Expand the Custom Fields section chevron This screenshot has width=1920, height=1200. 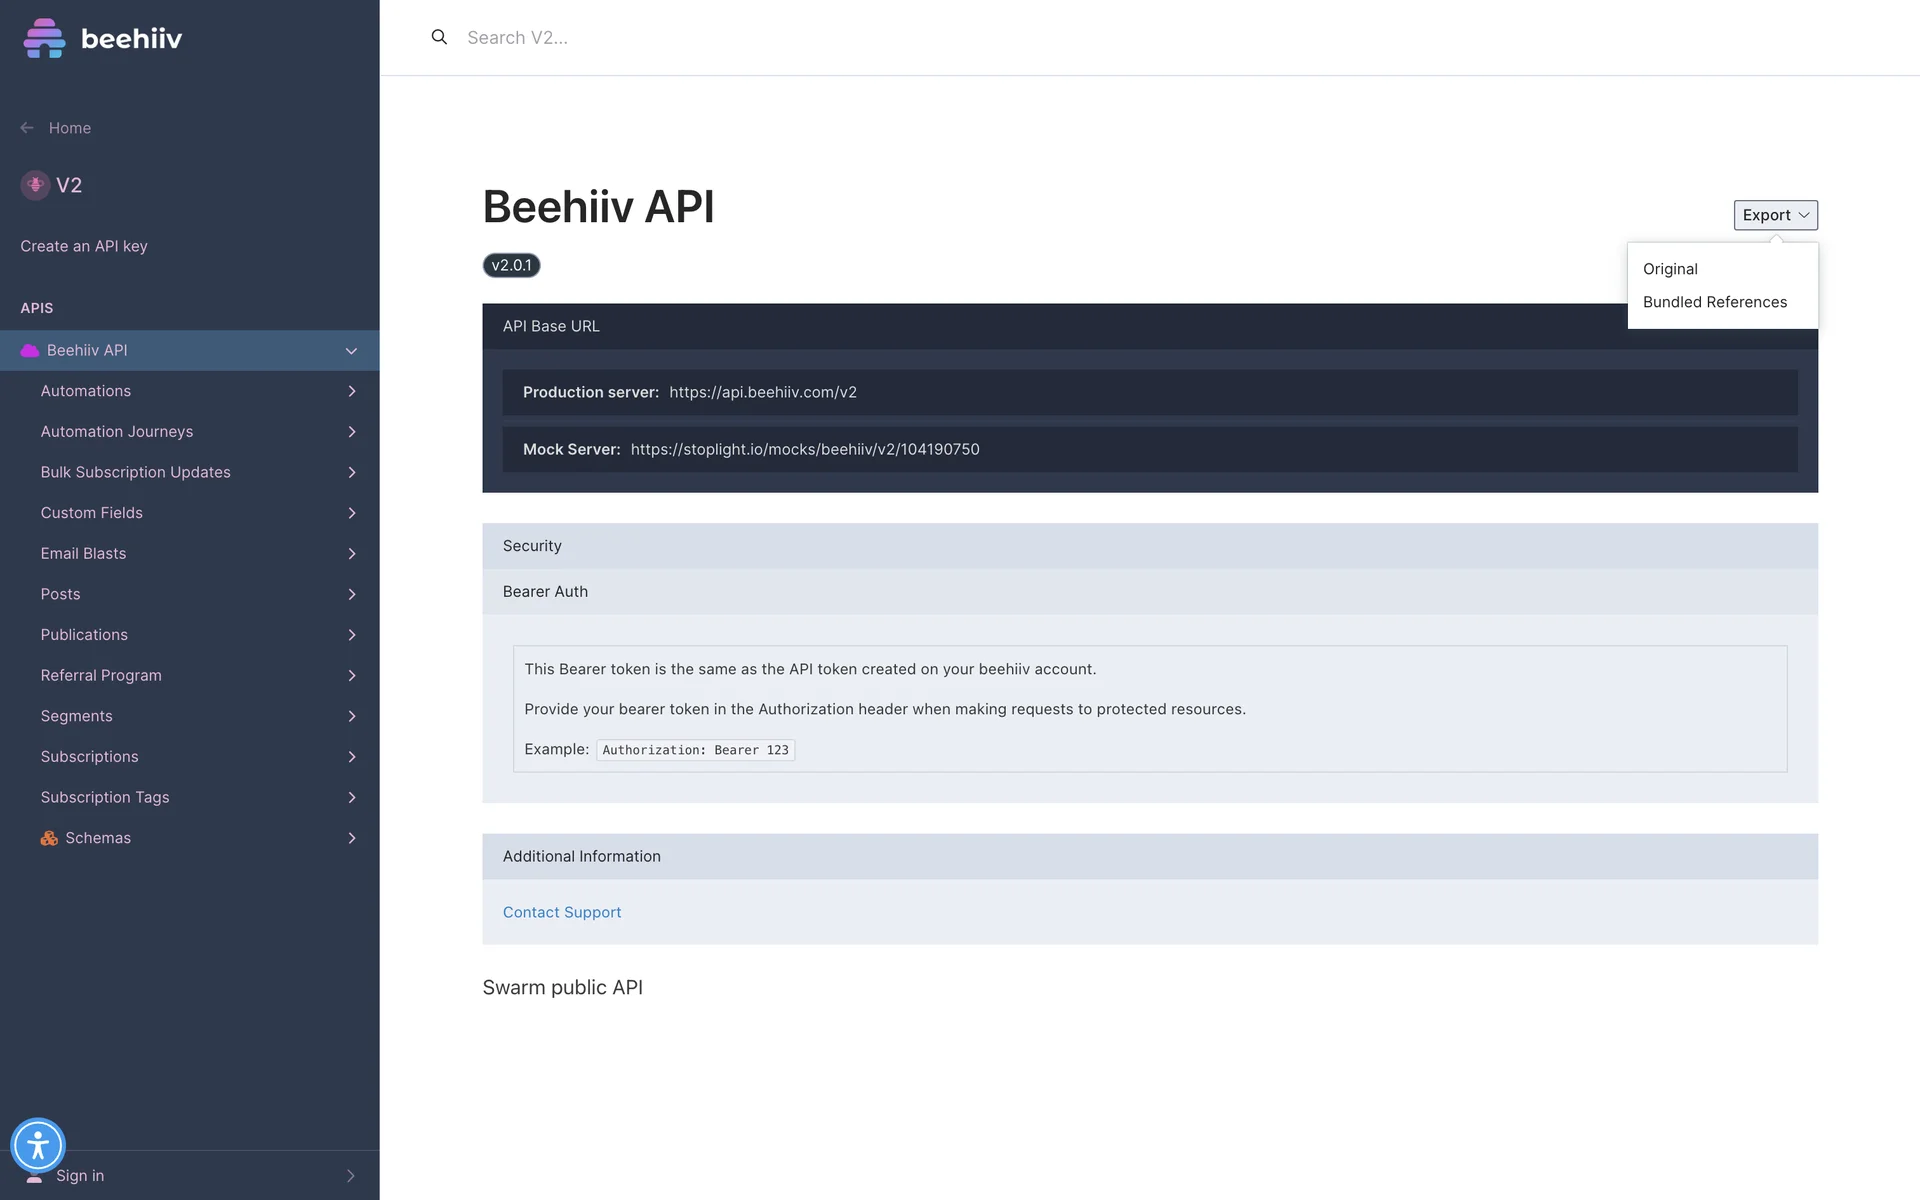(352, 513)
